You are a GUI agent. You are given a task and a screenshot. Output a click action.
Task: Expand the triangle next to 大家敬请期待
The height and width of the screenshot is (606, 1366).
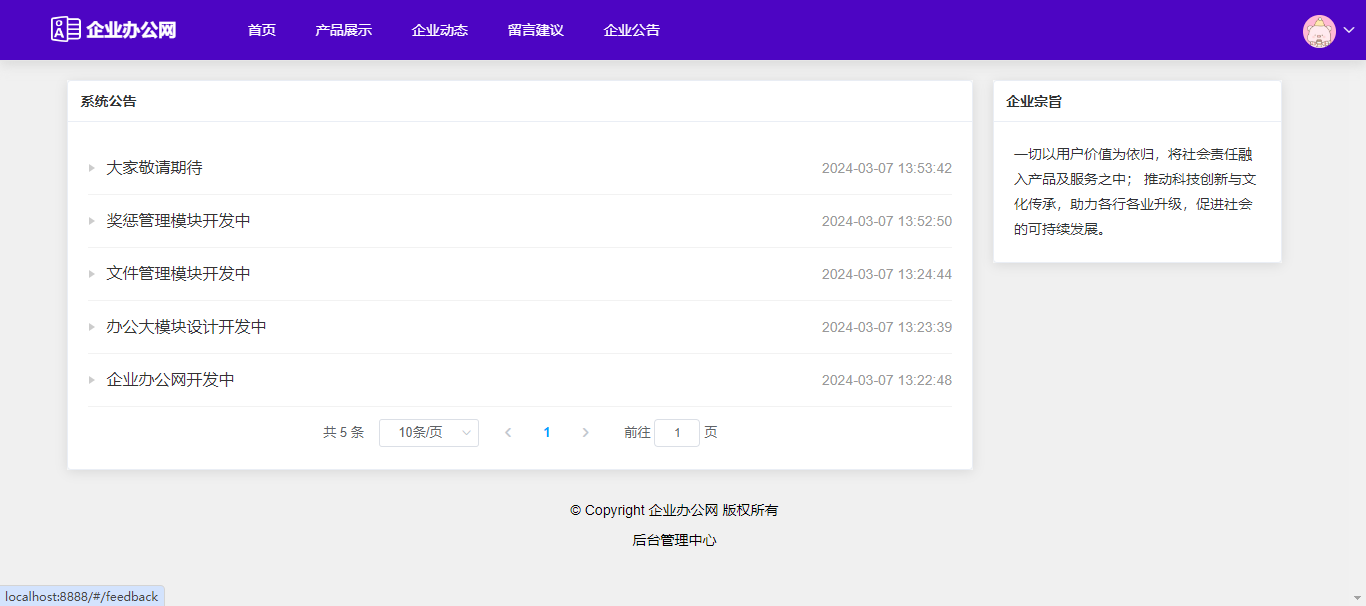point(92,168)
